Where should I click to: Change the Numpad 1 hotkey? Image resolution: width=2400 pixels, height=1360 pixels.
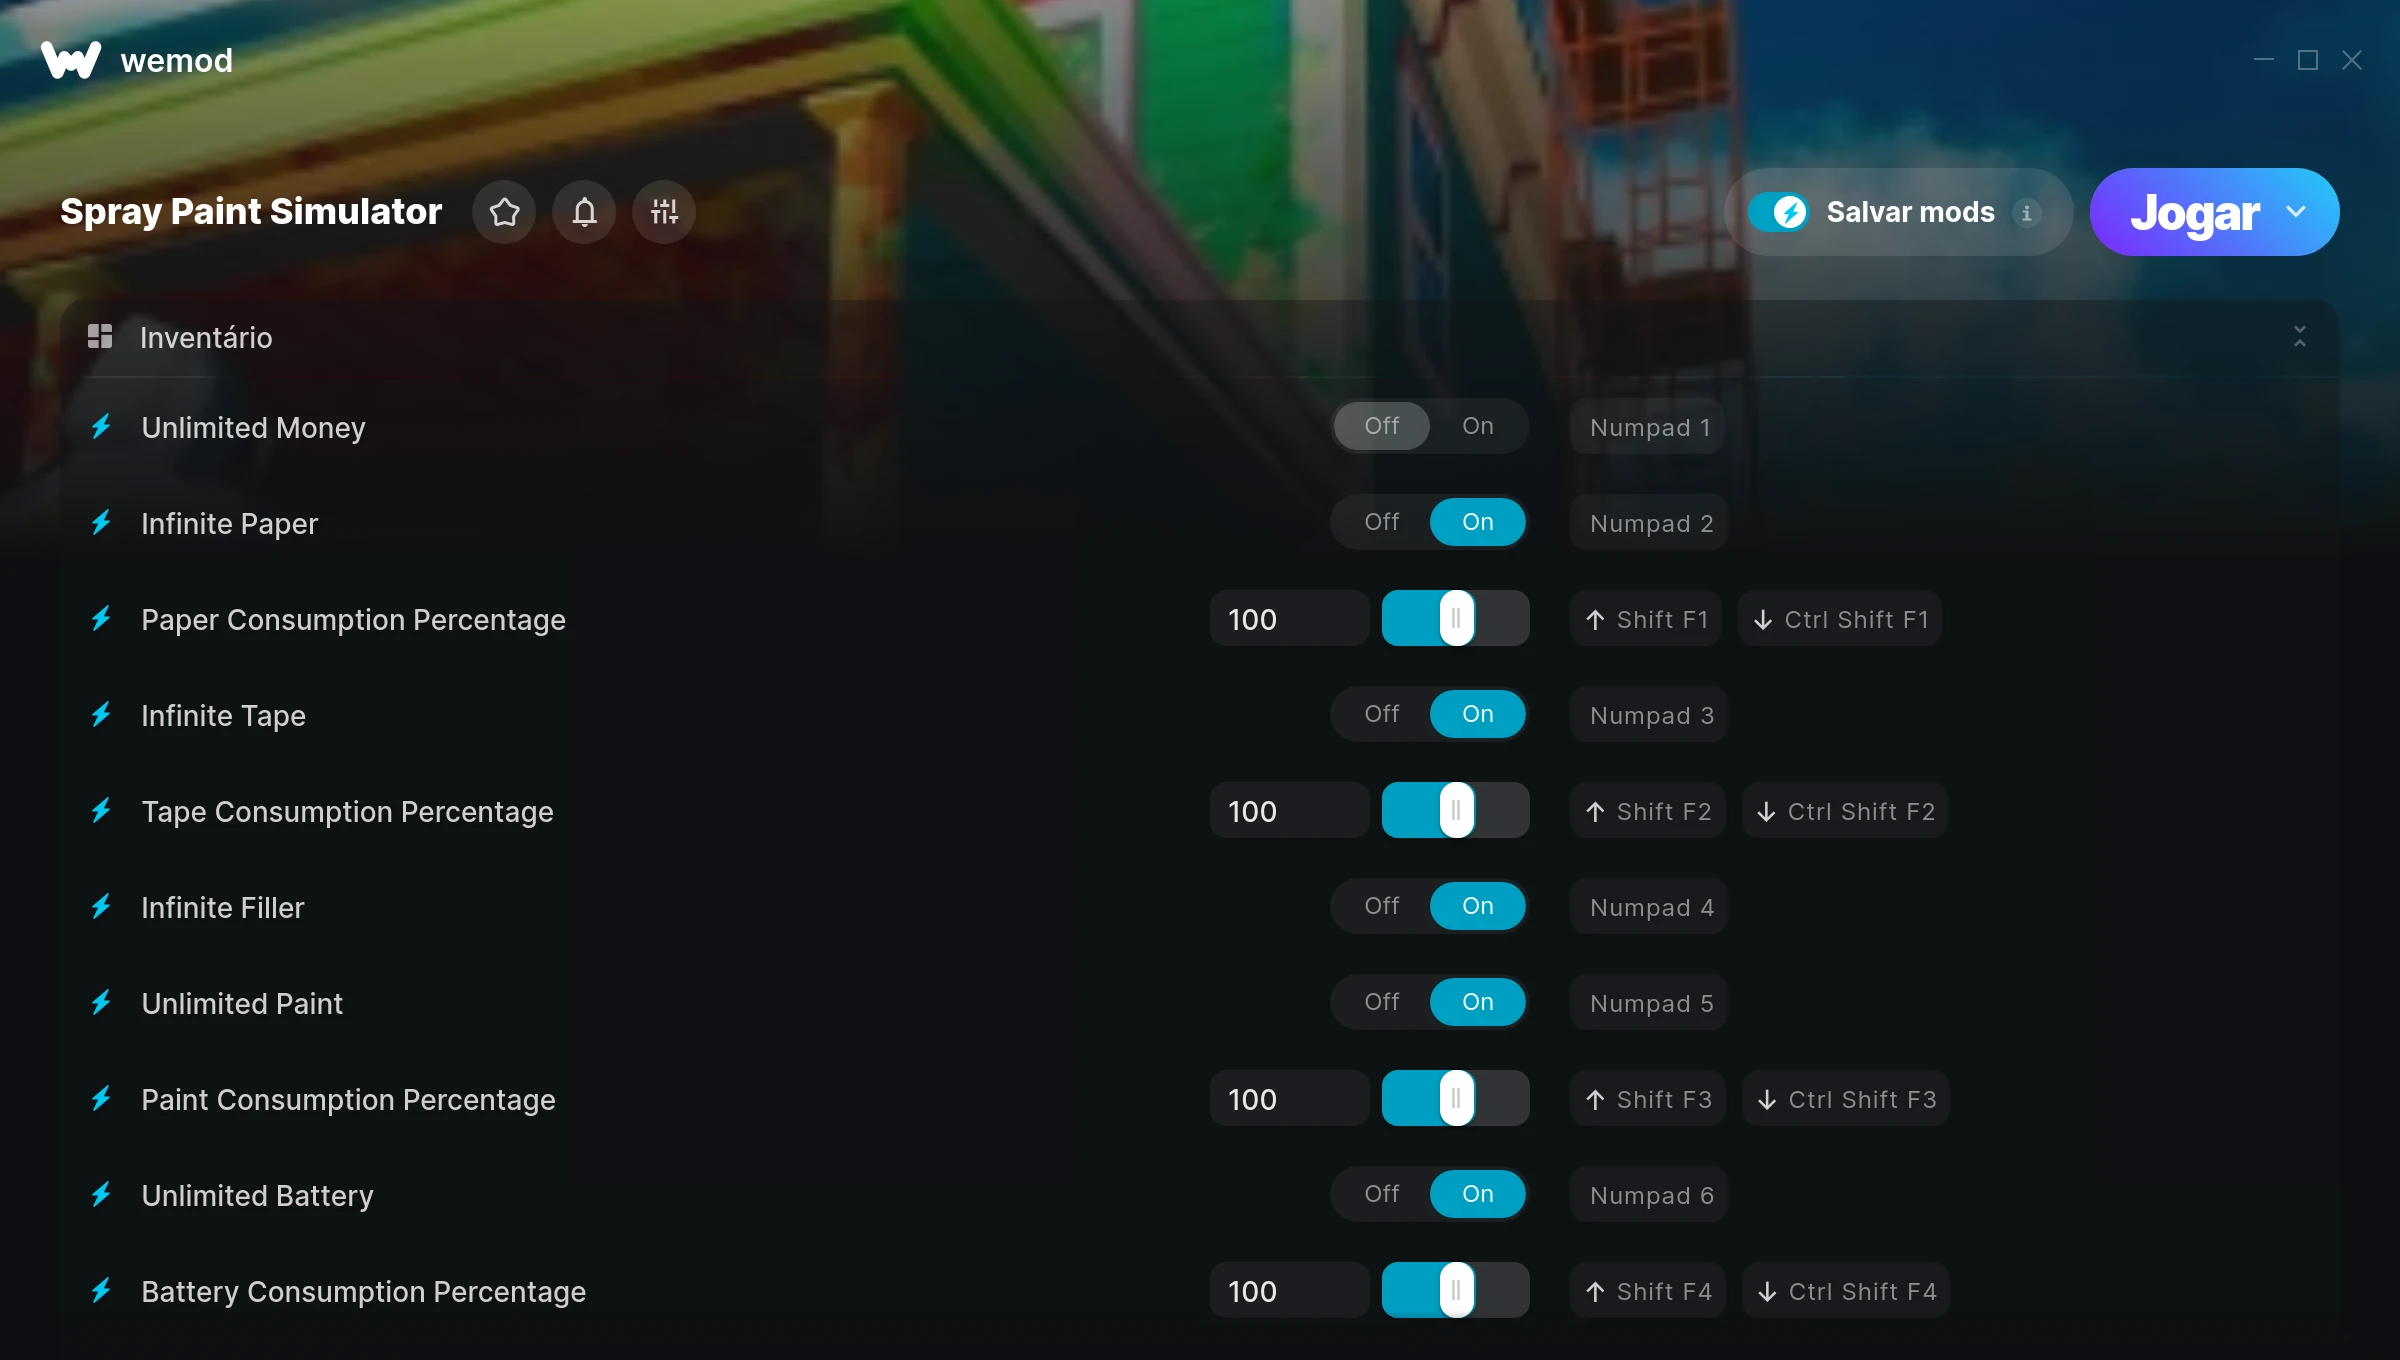pos(1648,427)
